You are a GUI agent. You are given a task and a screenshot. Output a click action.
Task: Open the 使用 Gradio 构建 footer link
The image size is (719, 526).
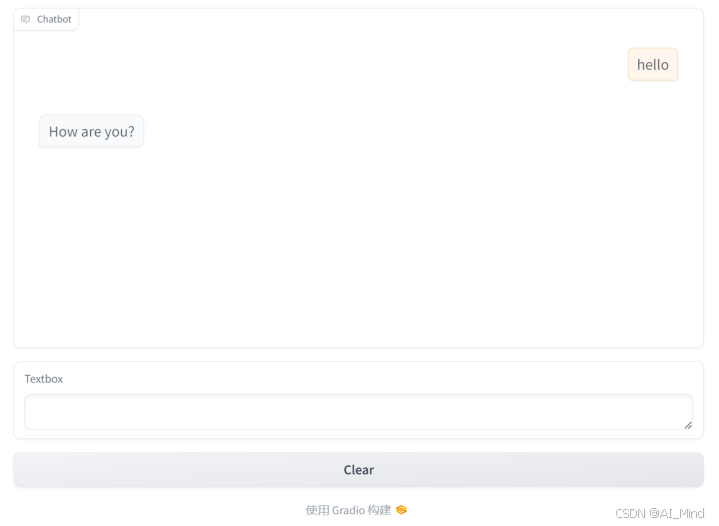(x=356, y=510)
